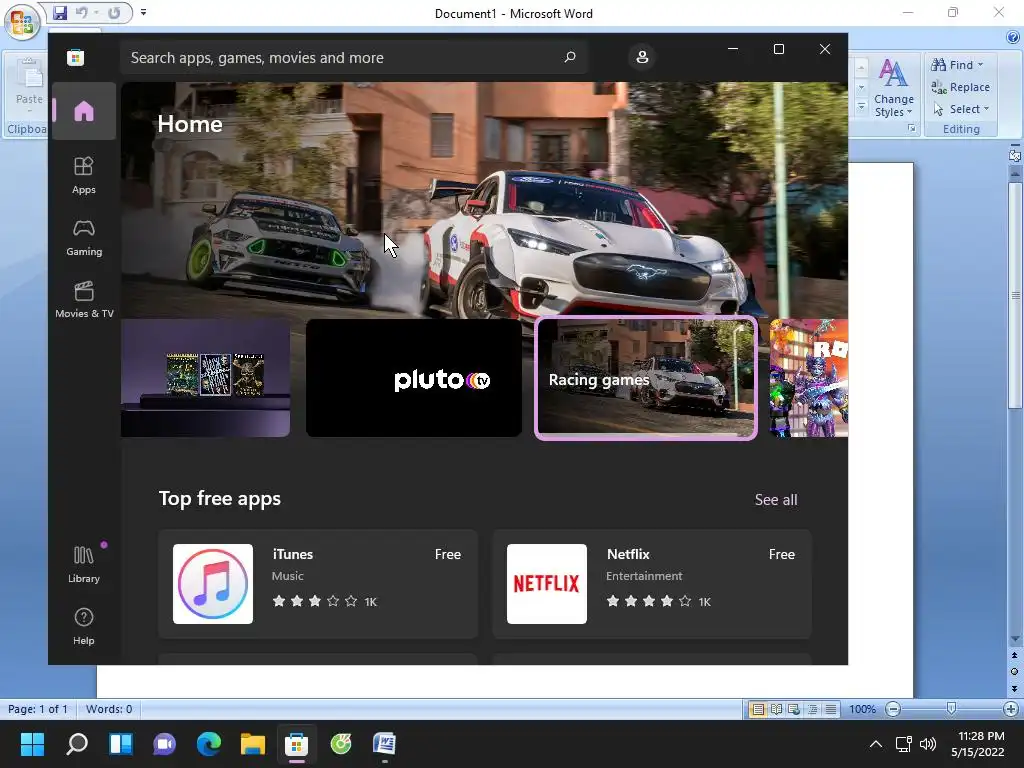Screen dimensions: 1024x768
Task: Click the Word icon on taskbar
Action: (x=385, y=744)
